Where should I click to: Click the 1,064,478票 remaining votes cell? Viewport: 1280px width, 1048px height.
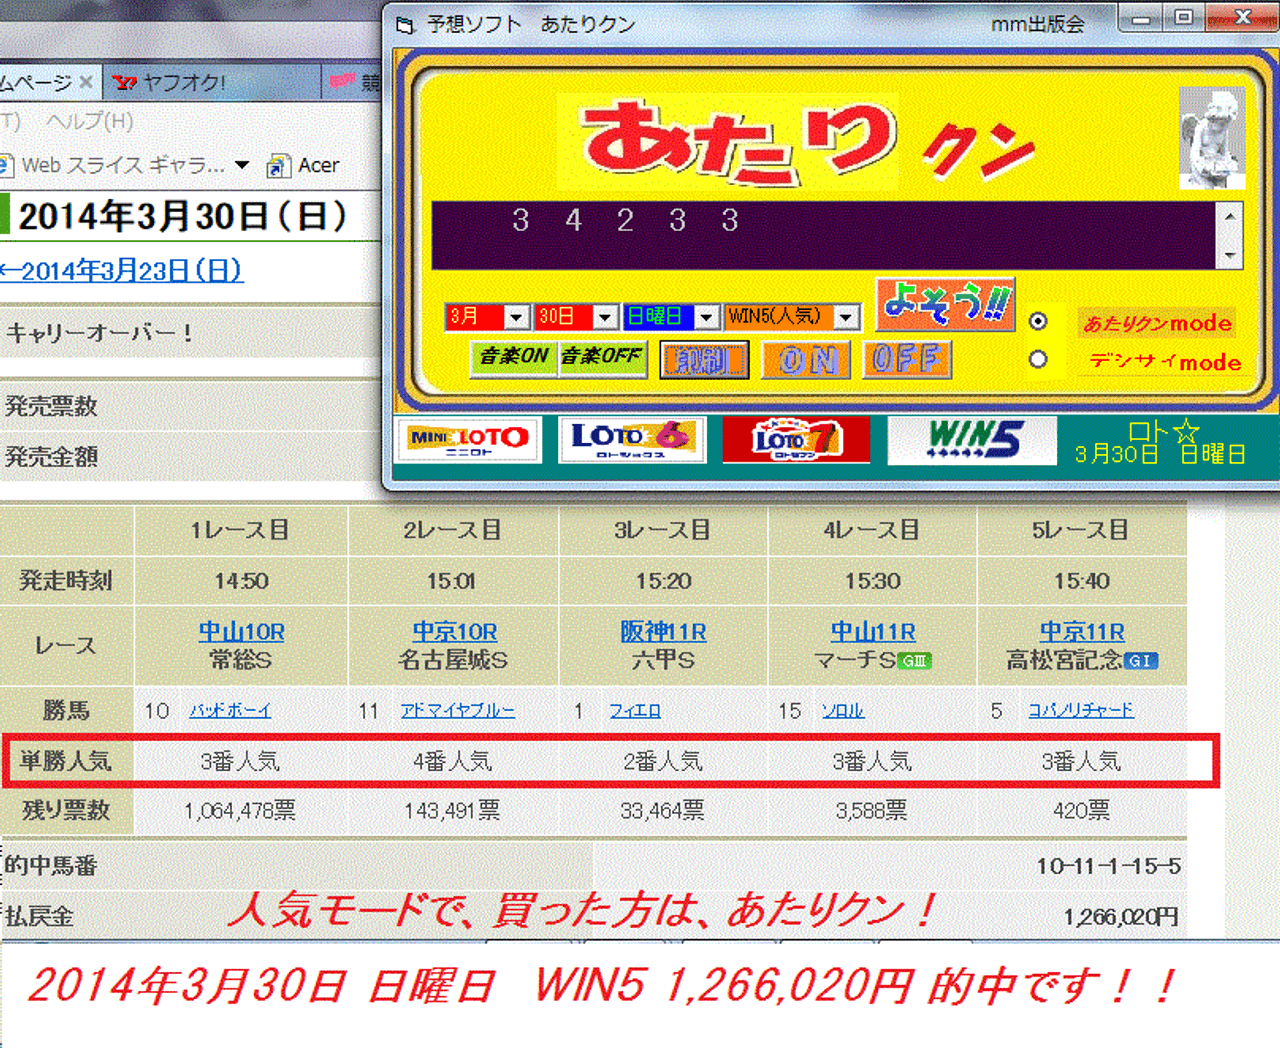click(240, 811)
